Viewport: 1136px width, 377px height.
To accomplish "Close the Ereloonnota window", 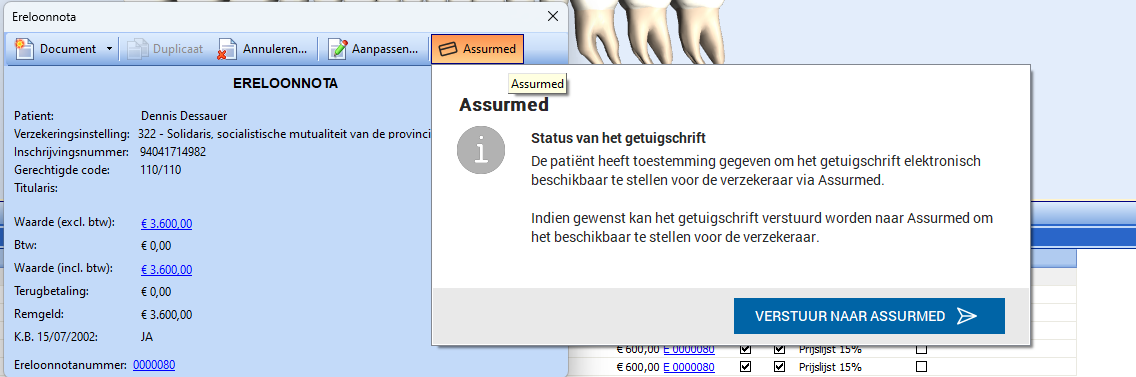I will 553,15.
